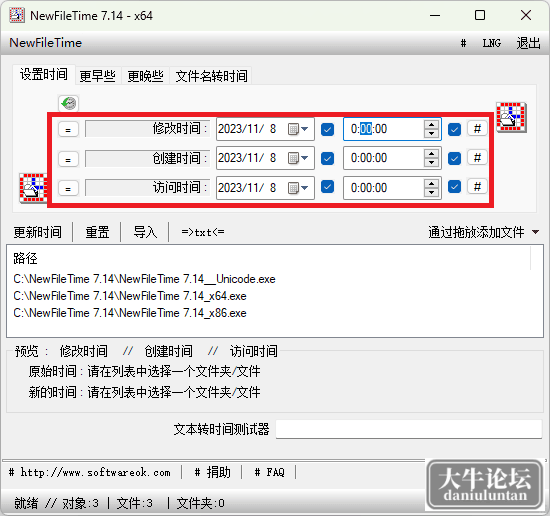Open the LNG language menu
Viewport: 550px width, 516px height.
point(492,43)
